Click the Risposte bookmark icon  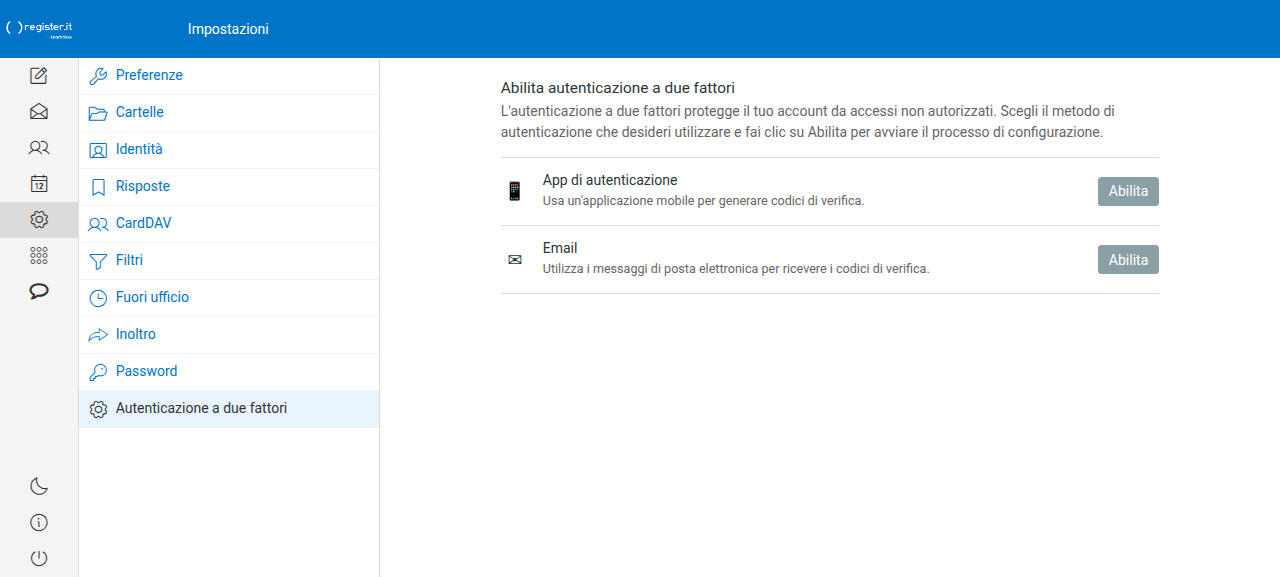click(98, 187)
